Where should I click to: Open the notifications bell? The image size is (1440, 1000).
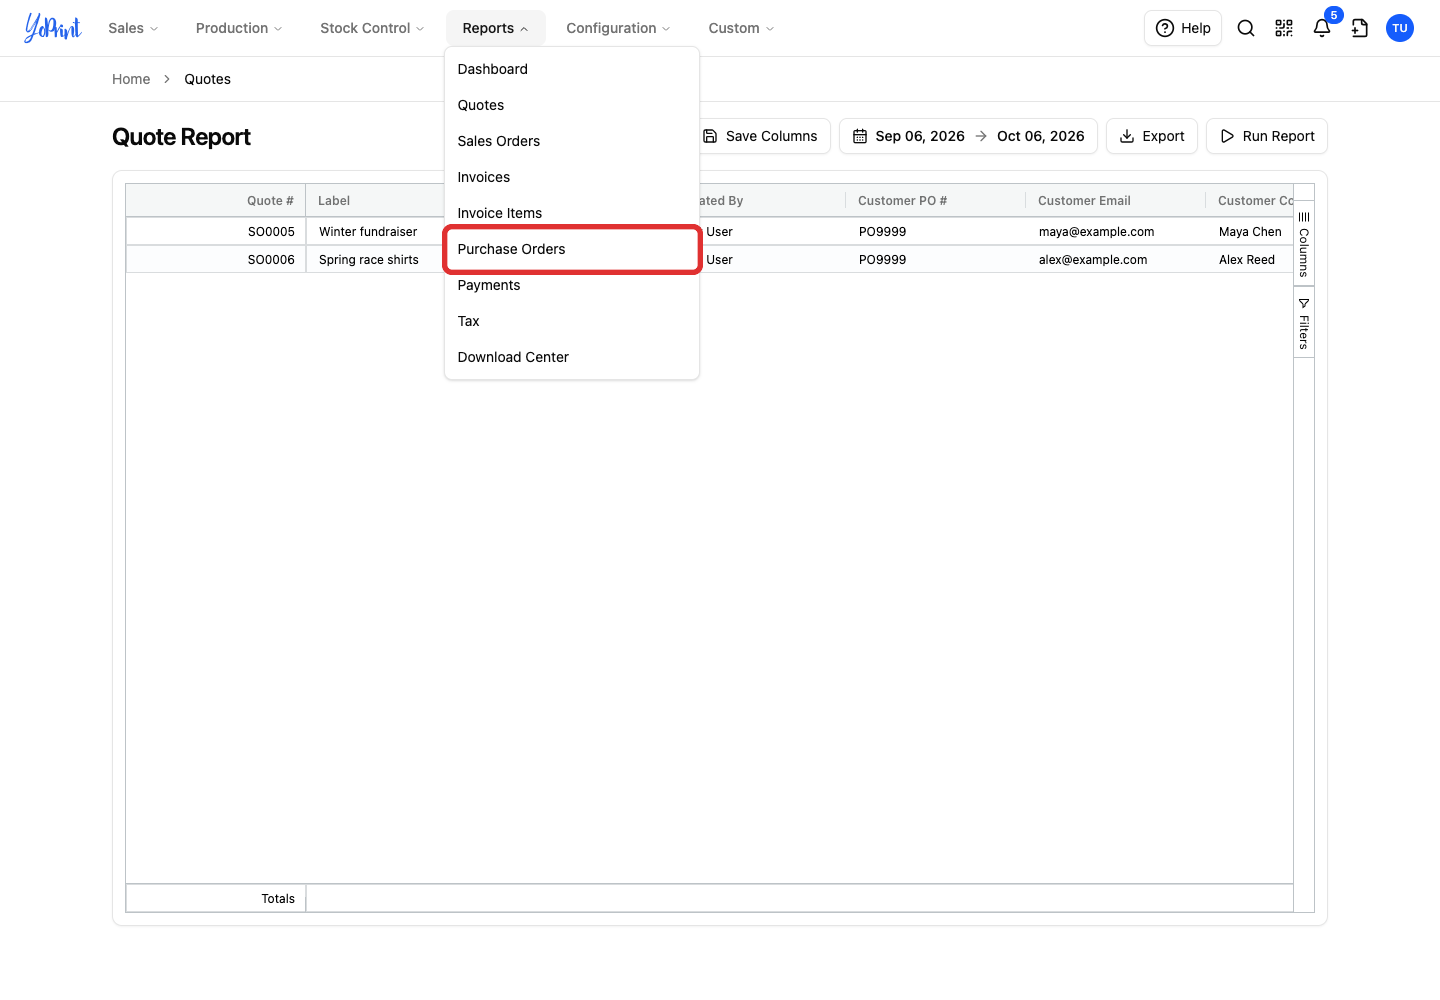(x=1322, y=28)
